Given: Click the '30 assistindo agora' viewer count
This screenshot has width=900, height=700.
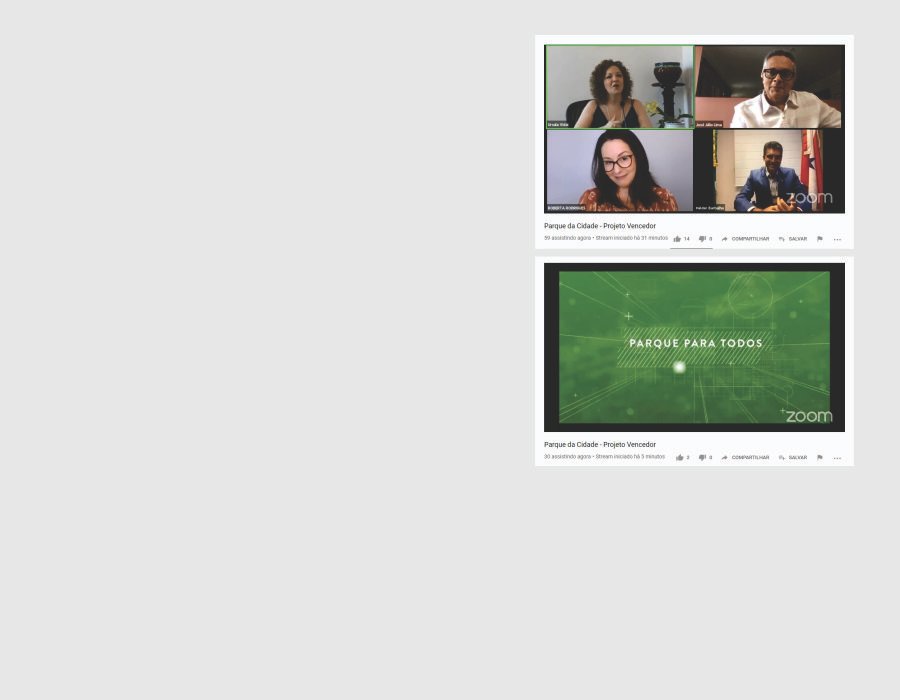Looking at the screenshot, I should point(567,457).
